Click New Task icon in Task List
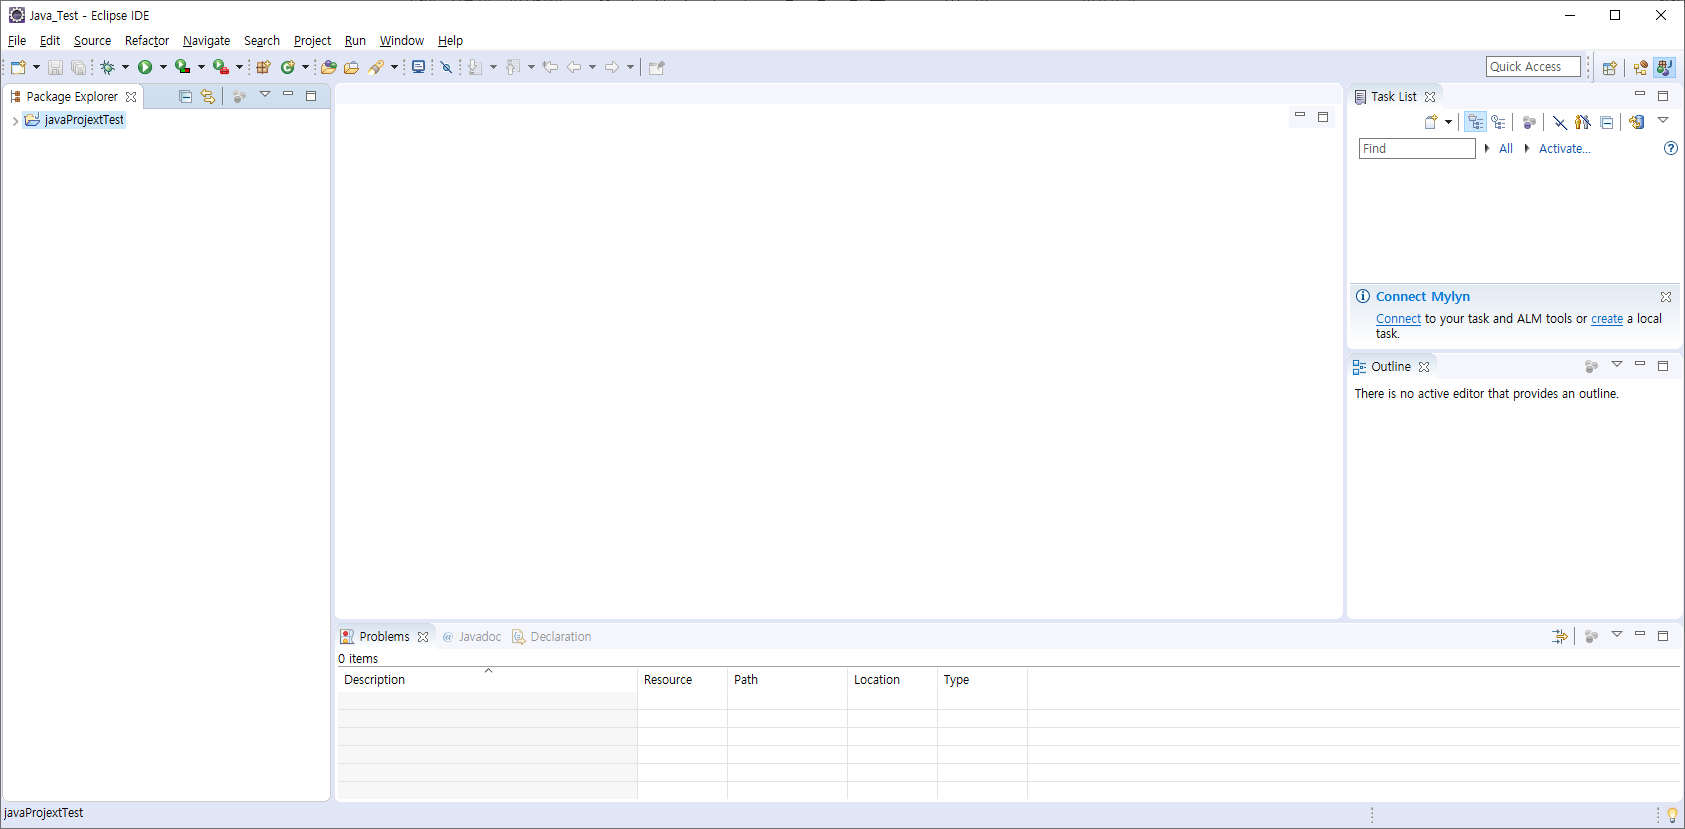Screen dimensions: 1685x829 [x=1431, y=122]
